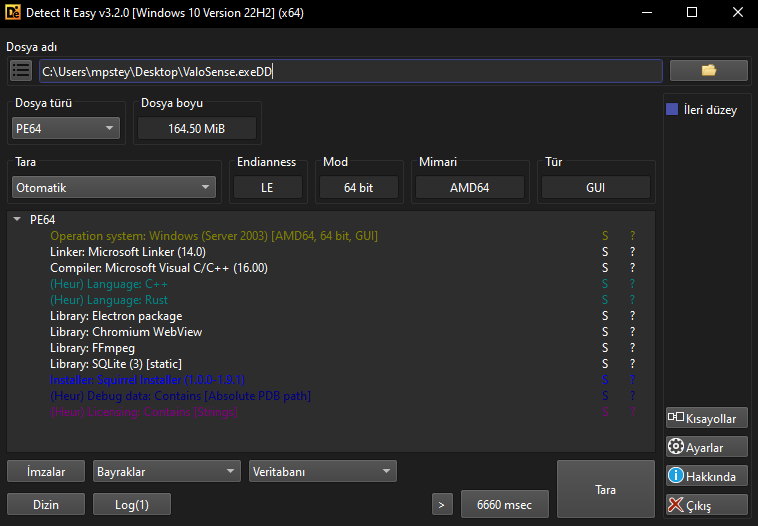Image resolution: width=758 pixels, height=526 pixels.
Task: Click S link on SQLite row
Action: [605, 364]
